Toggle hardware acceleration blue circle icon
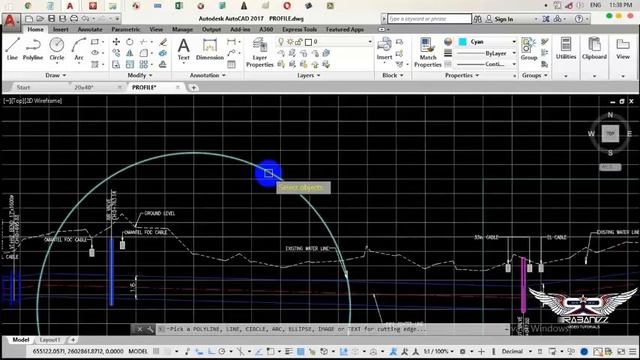Screen dimensions: 640x360 584,351
